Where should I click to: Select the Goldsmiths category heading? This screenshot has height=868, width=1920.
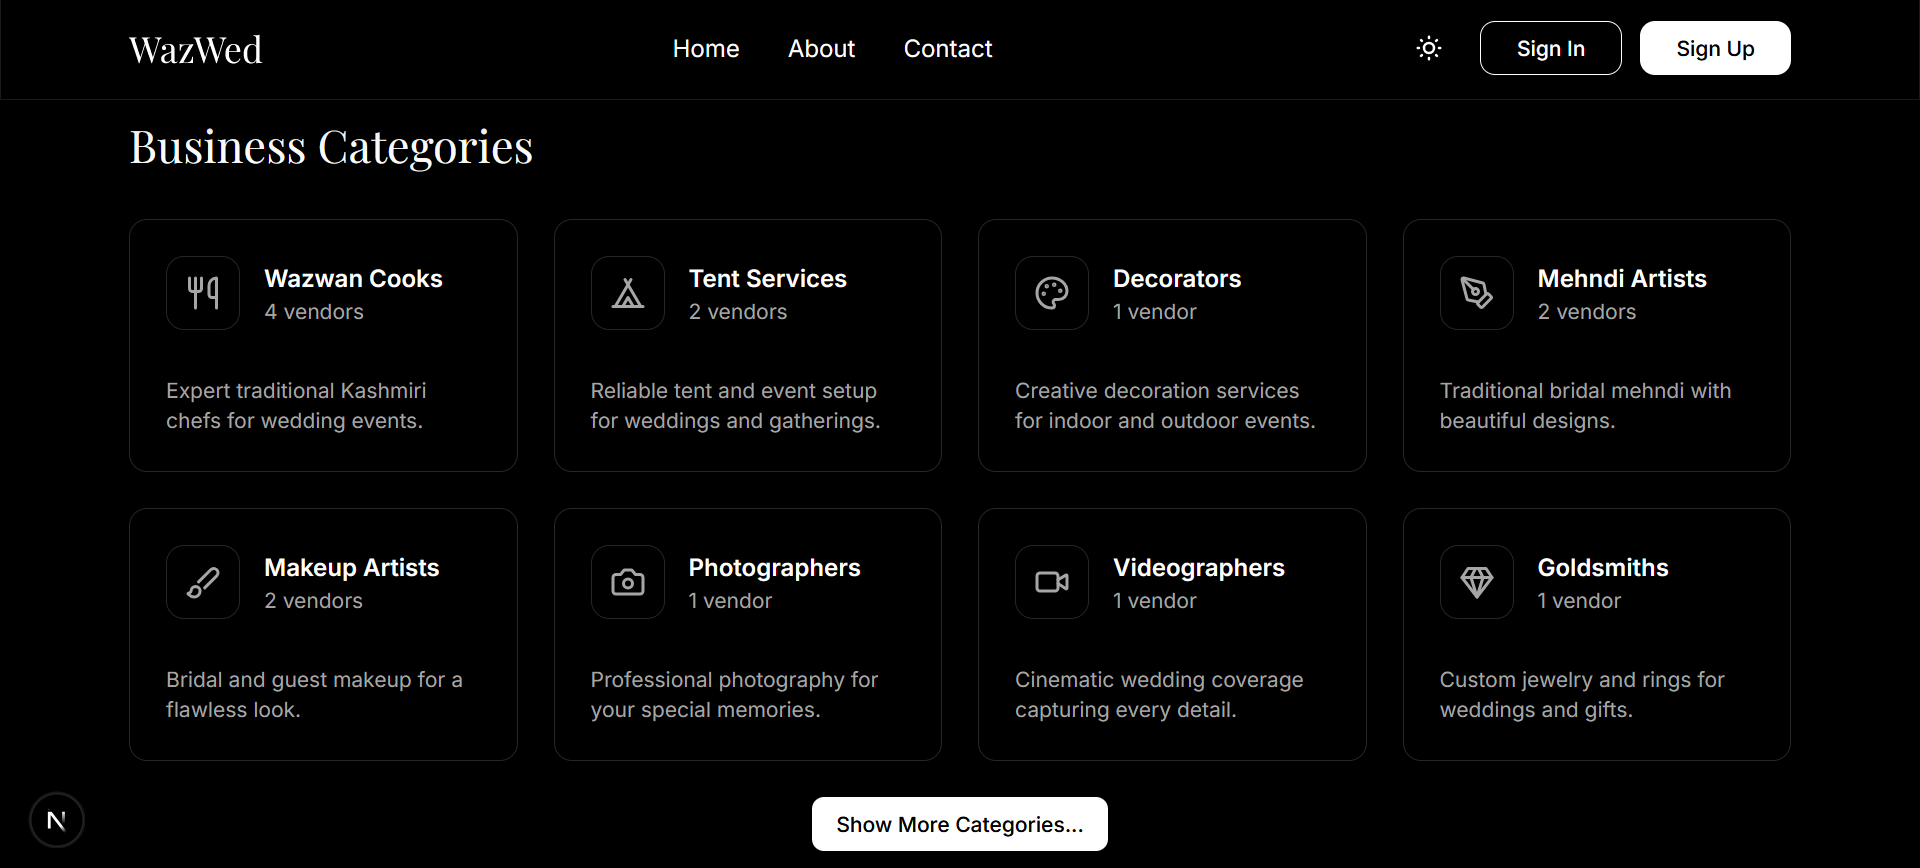[1603, 568]
